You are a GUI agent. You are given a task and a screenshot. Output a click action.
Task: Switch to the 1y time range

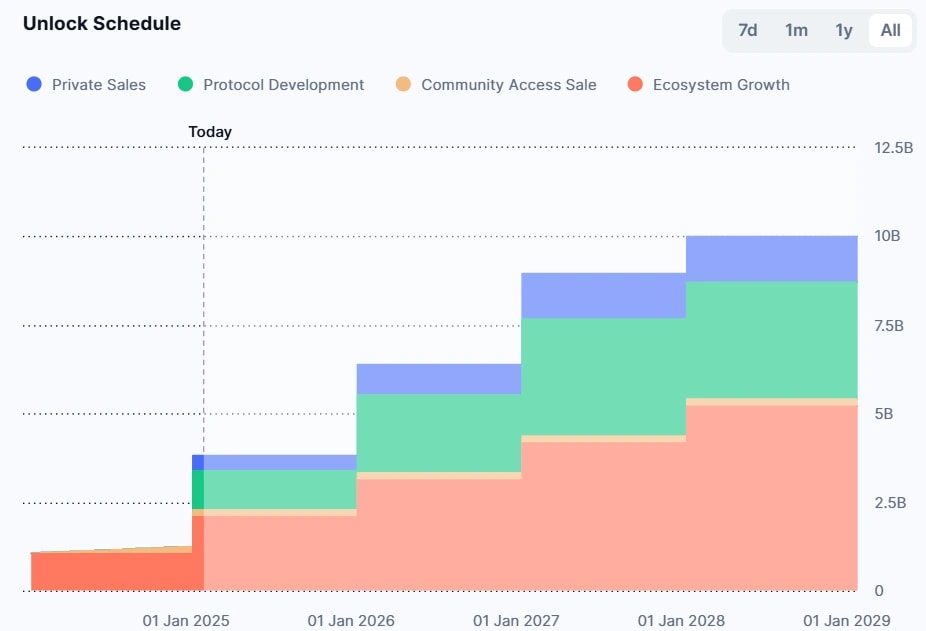(843, 30)
